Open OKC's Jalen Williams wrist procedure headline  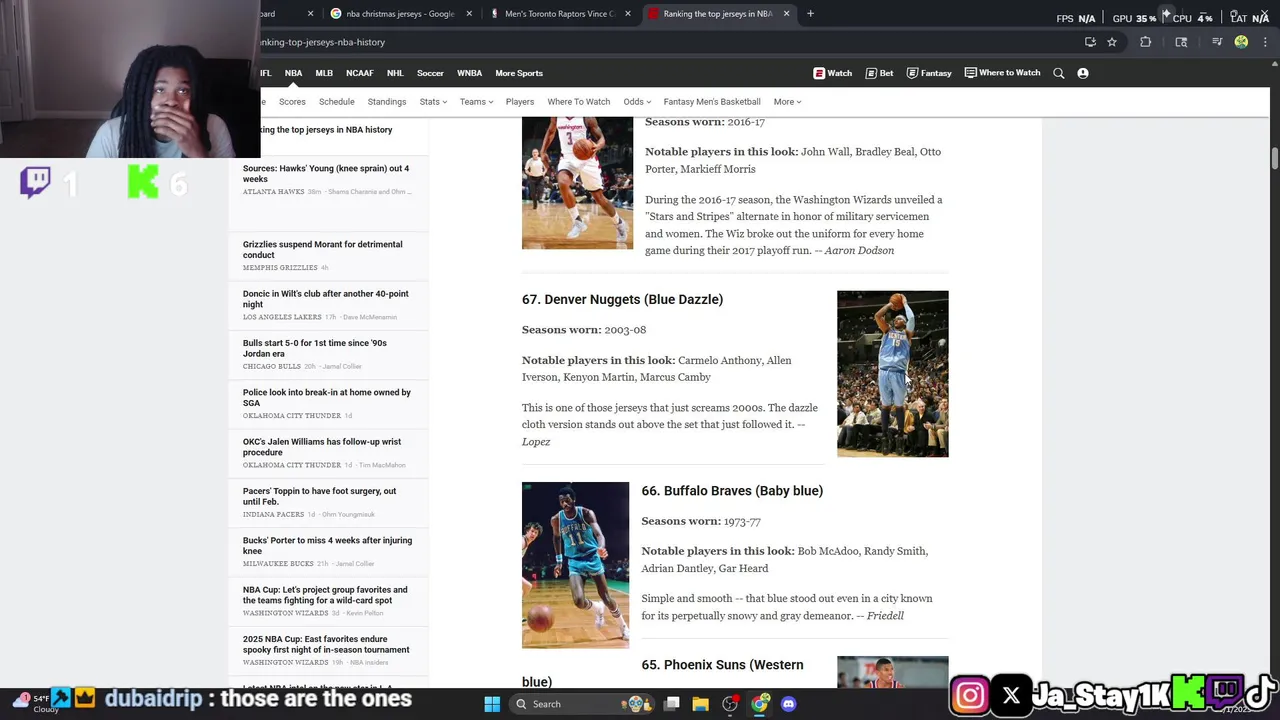tap(321, 447)
